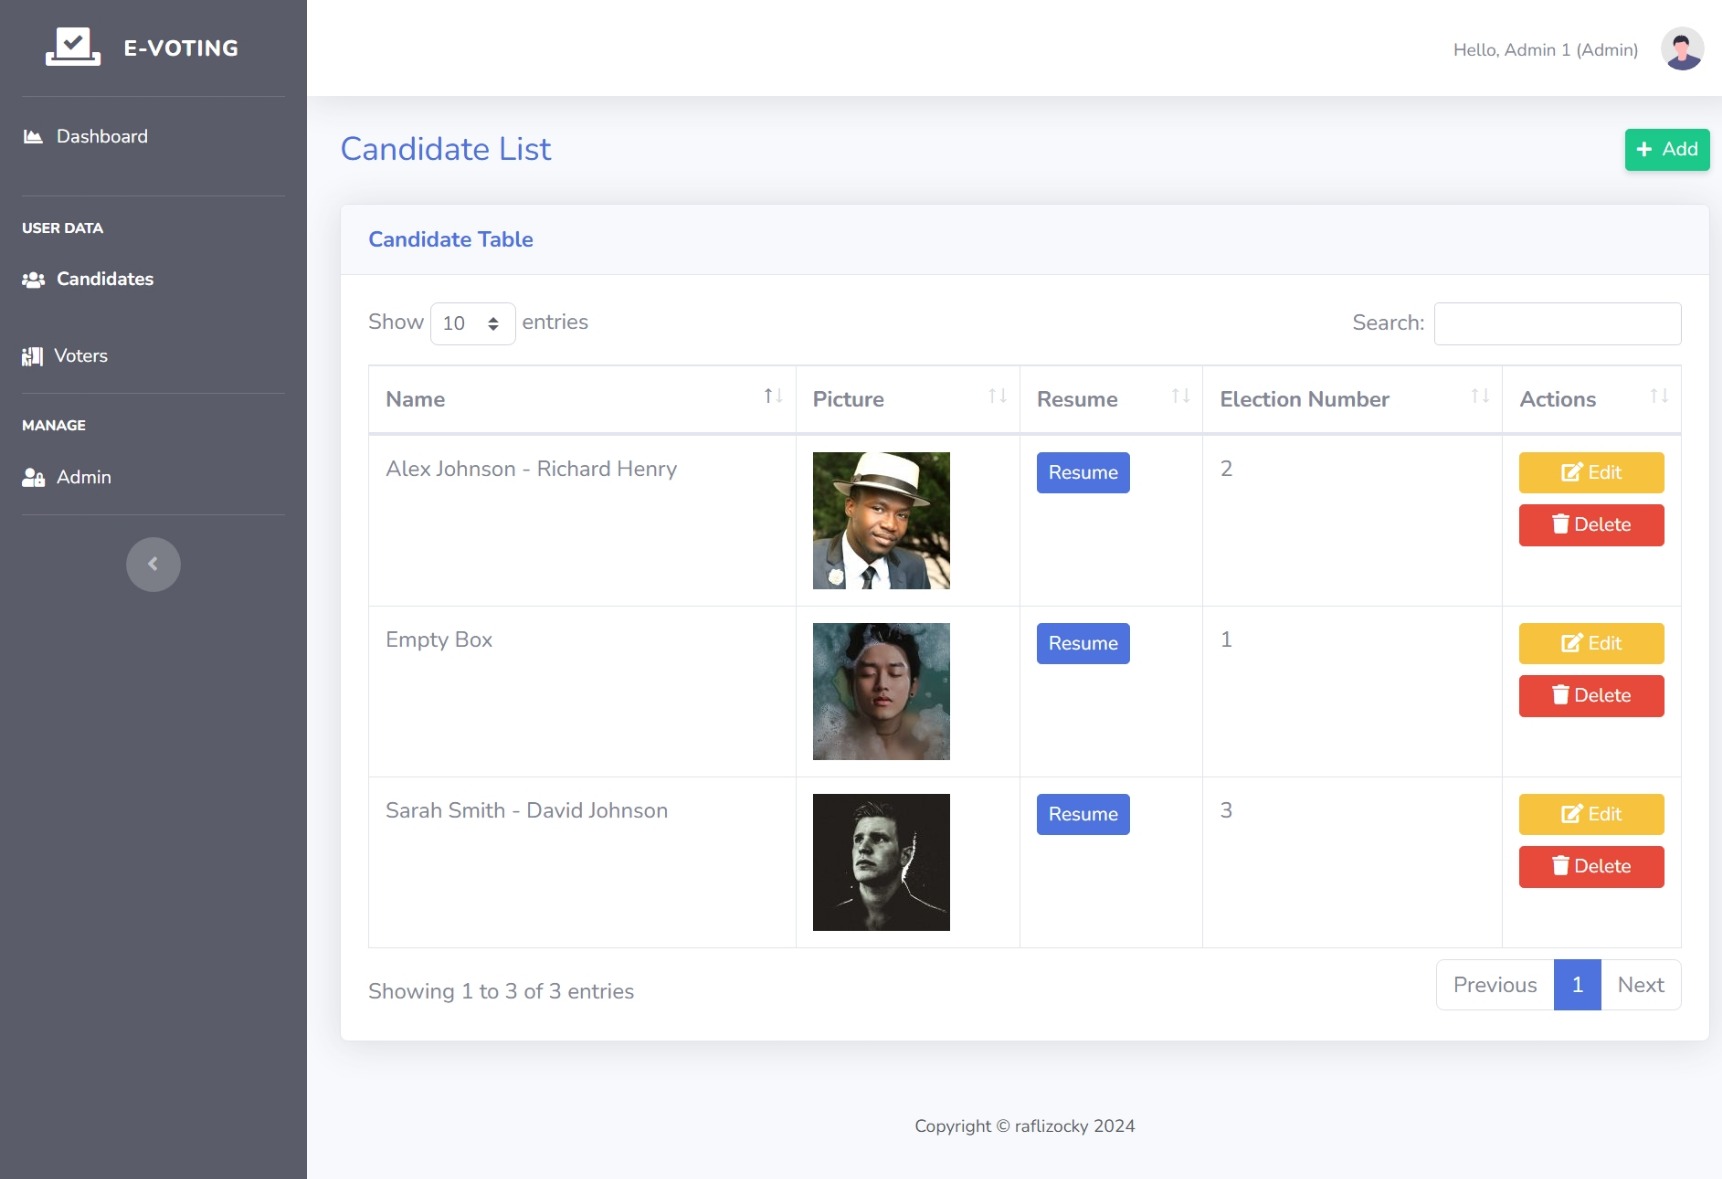1722x1179 pixels.
Task: Delete the Empty Box candidate
Action: click(x=1590, y=696)
